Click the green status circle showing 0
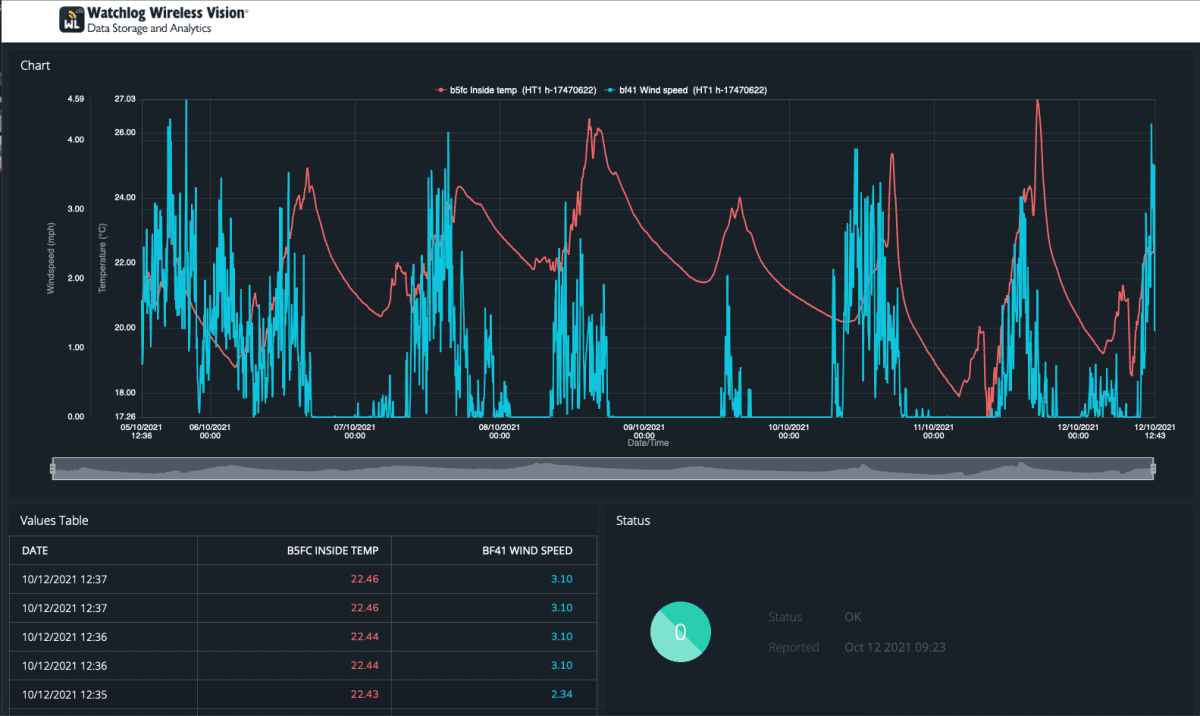1200x716 pixels. tap(680, 632)
